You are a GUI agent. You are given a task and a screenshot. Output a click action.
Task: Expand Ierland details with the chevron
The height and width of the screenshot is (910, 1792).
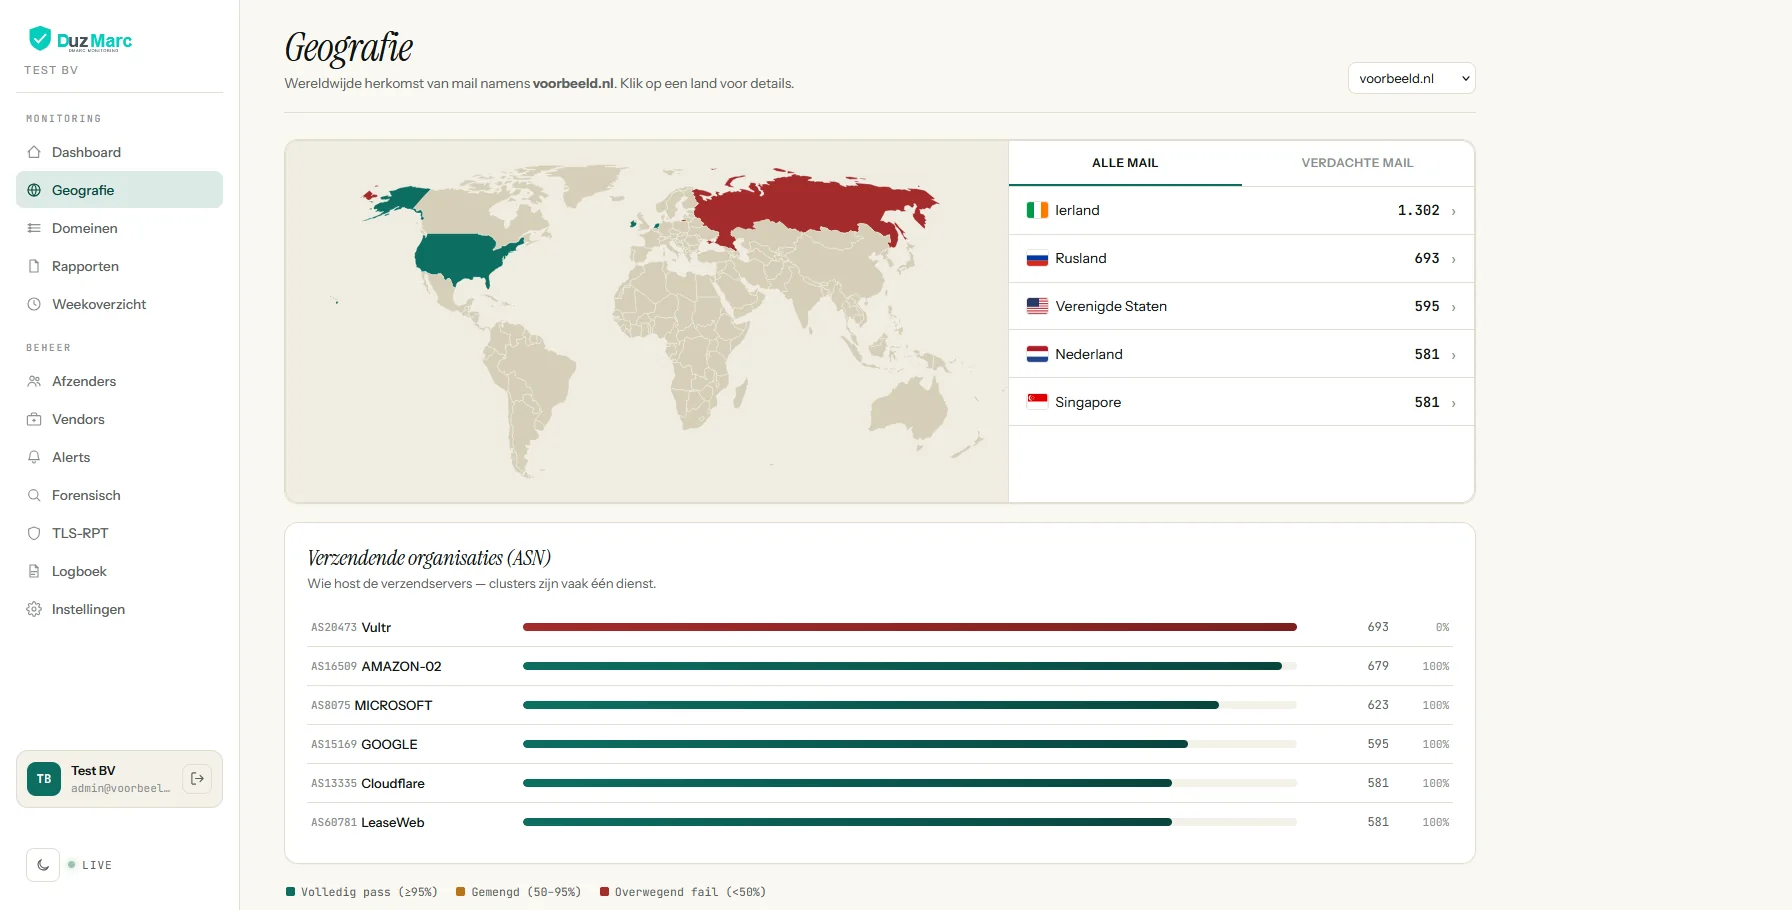pos(1454,211)
